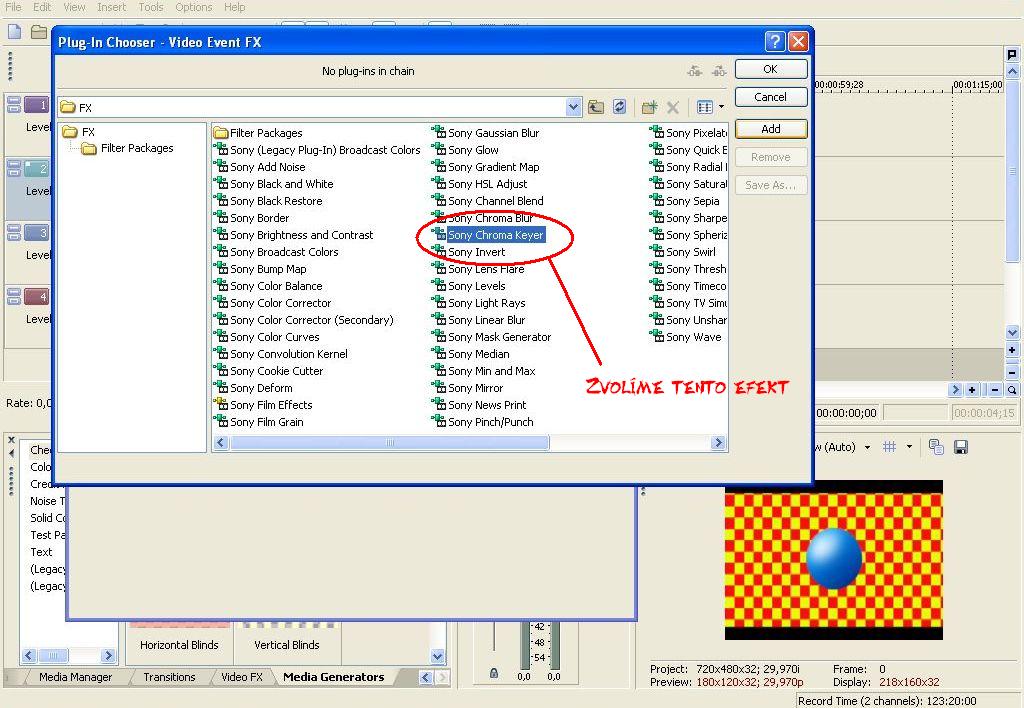The image size is (1024, 708).
Task: Select Sony Sepia plug-in
Action: (692, 201)
